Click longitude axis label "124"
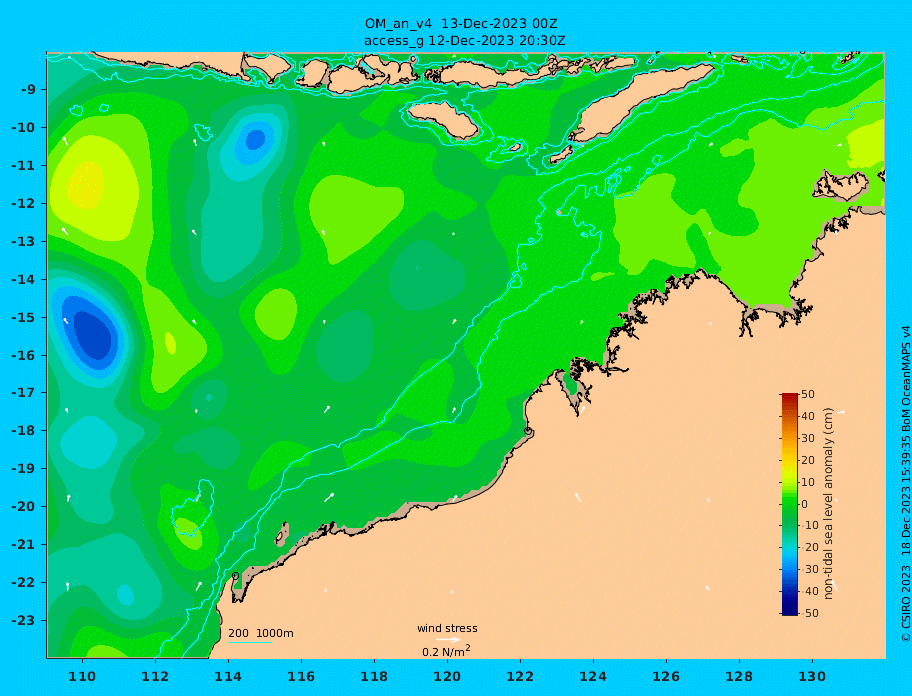912x696 pixels. point(593,676)
